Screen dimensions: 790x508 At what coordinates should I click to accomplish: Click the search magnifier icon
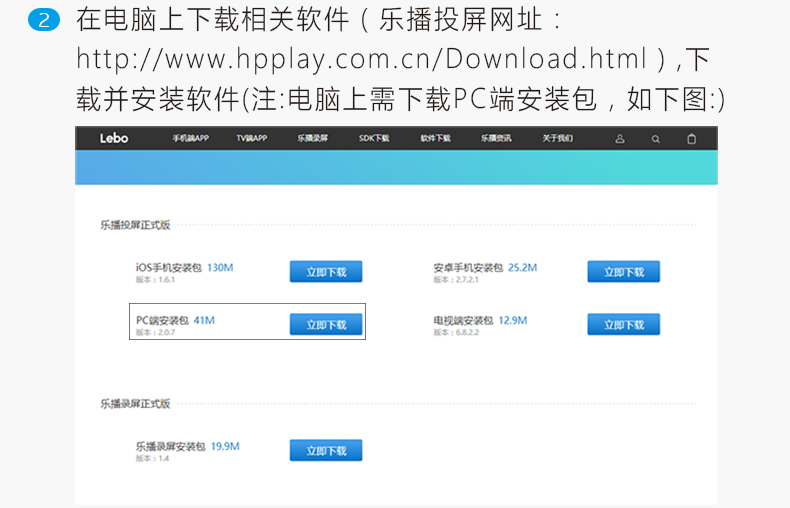656,139
